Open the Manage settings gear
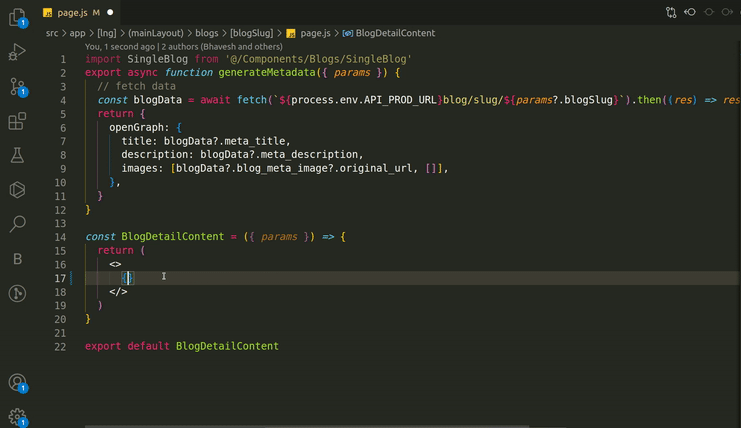Image resolution: width=741 pixels, height=428 pixels. point(17,416)
